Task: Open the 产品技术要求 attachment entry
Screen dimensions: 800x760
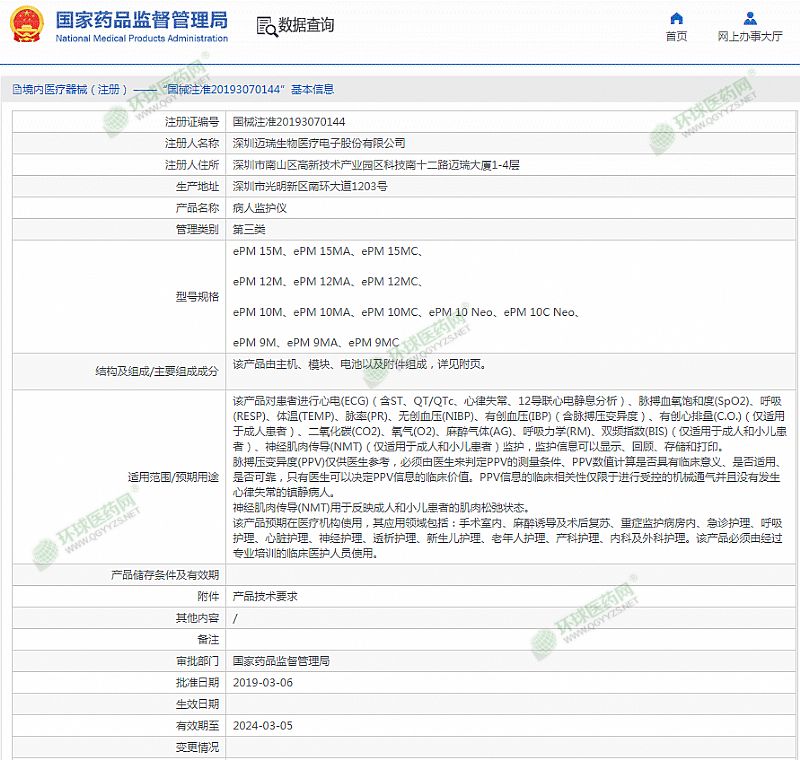Action: [265, 596]
